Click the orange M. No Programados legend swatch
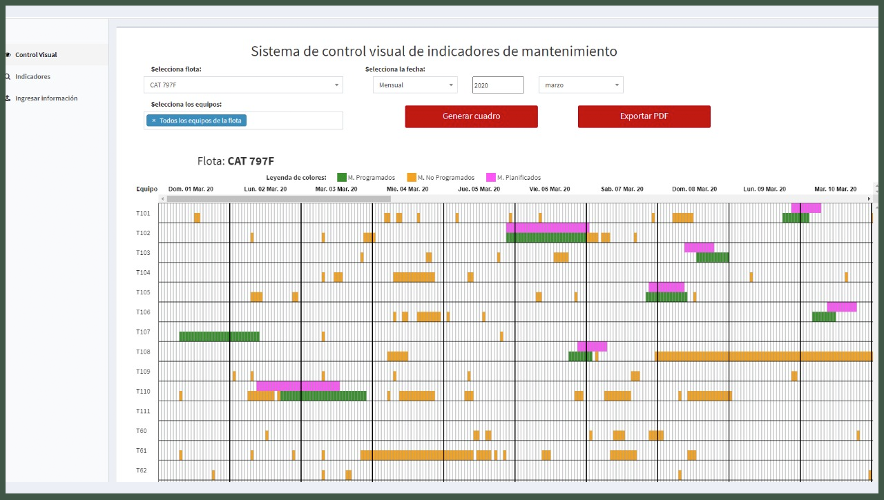 click(x=411, y=177)
